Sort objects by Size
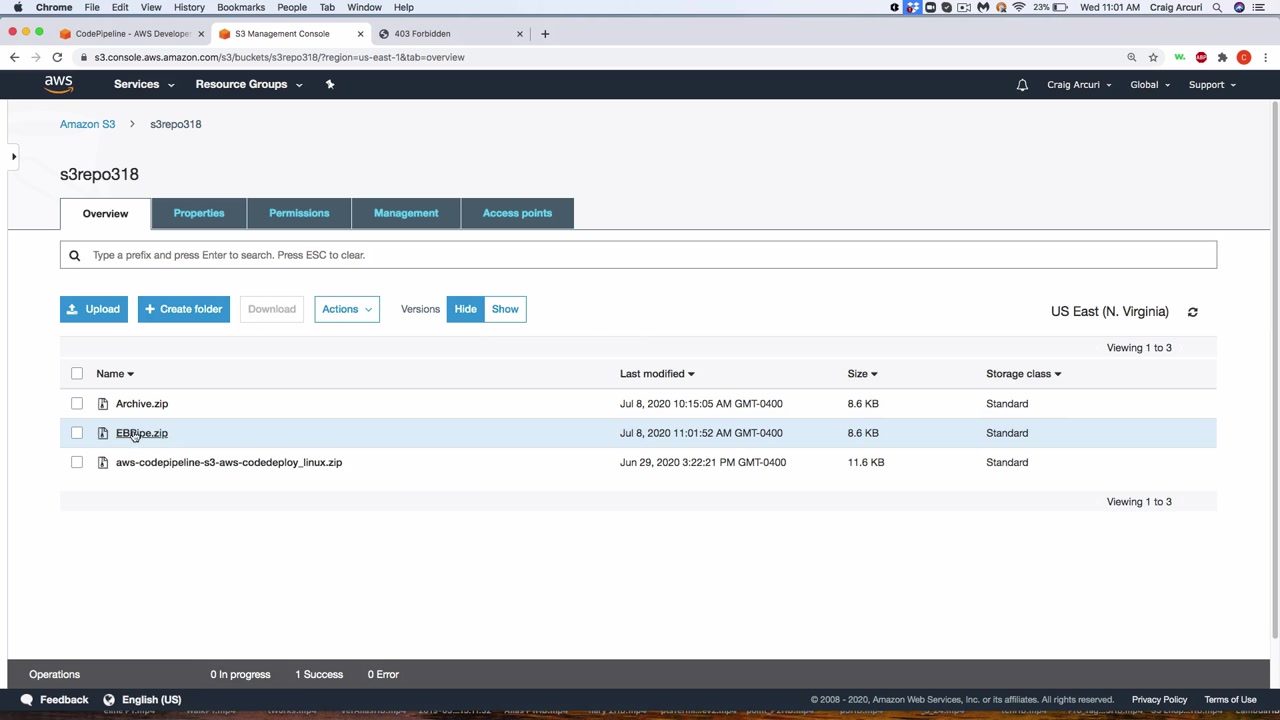The width and height of the screenshot is (1280, 720). 862,374
